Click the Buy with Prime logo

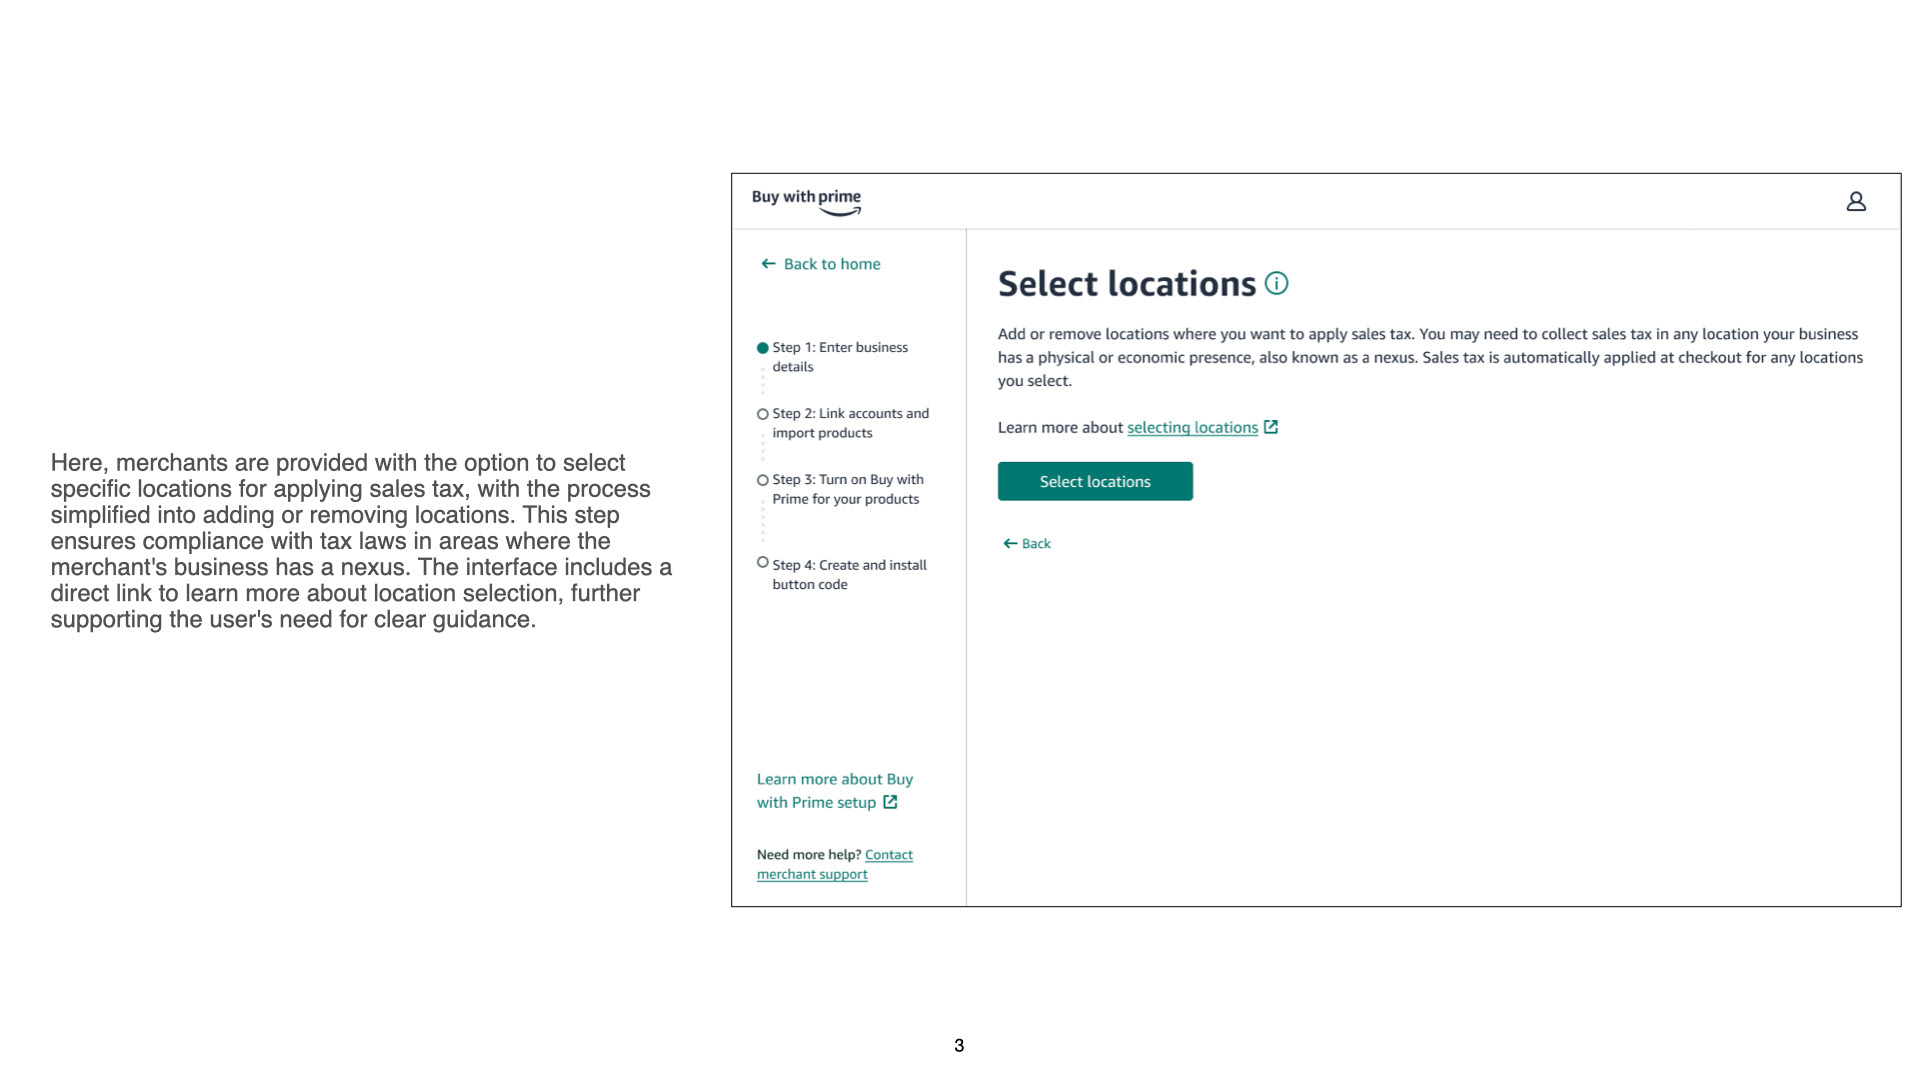point(806,201)
